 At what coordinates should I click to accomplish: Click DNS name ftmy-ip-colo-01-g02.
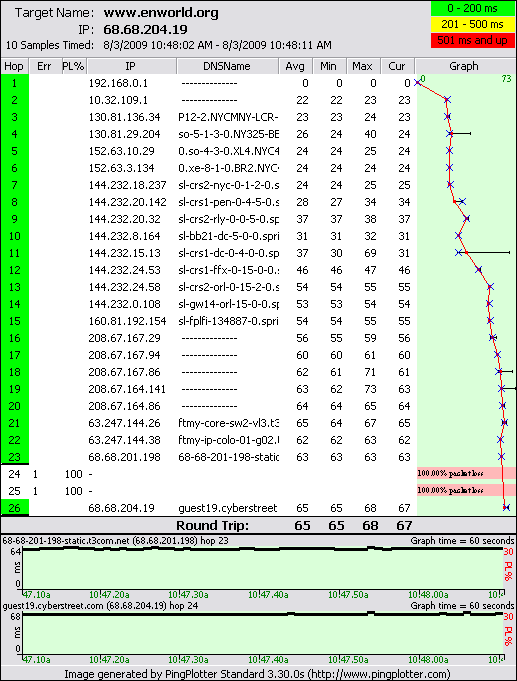pyautogui.click(x=229, y=440)
